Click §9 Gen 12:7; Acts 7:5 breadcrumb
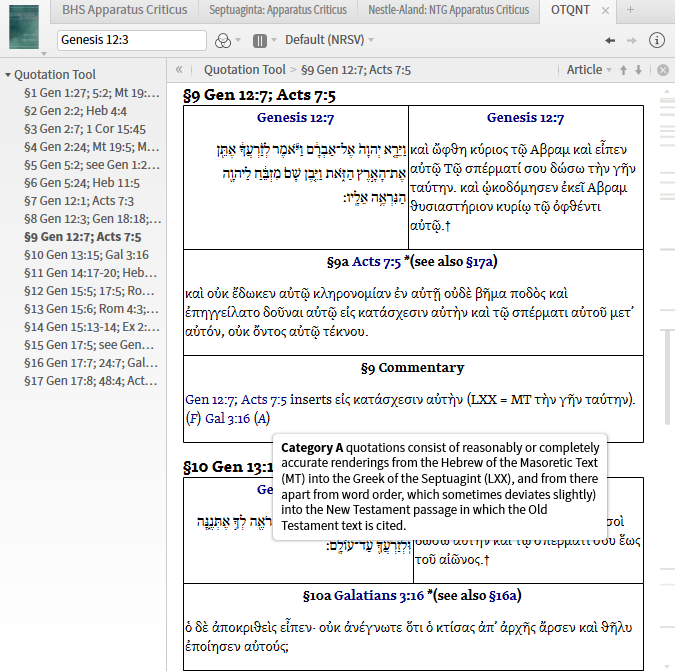 point(356,70)
